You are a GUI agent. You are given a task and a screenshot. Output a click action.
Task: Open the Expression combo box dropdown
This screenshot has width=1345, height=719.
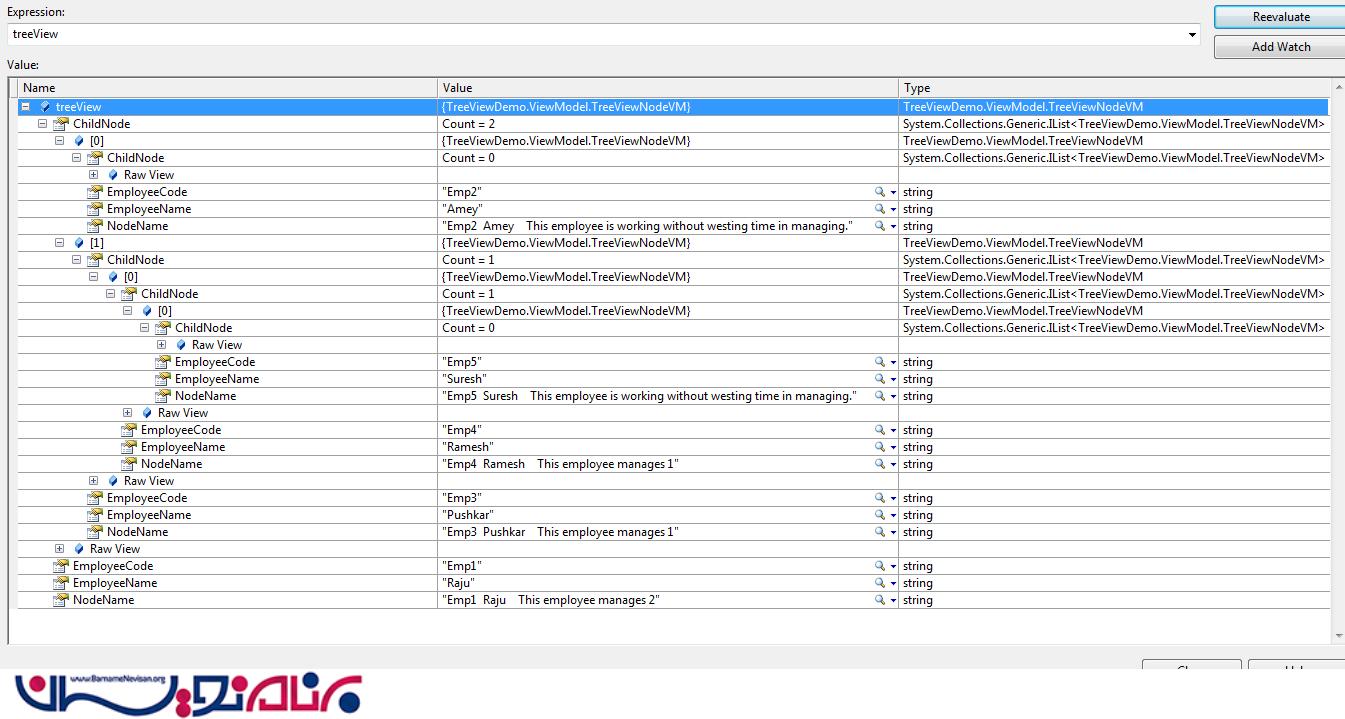coord(1192,35)
